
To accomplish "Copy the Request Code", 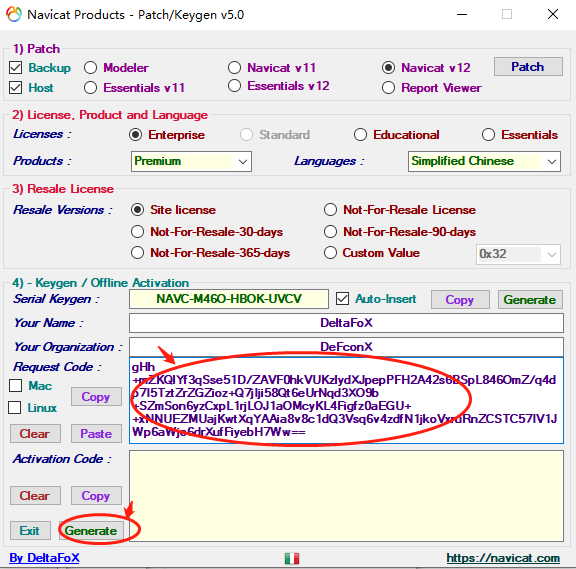I will [96, 397].
